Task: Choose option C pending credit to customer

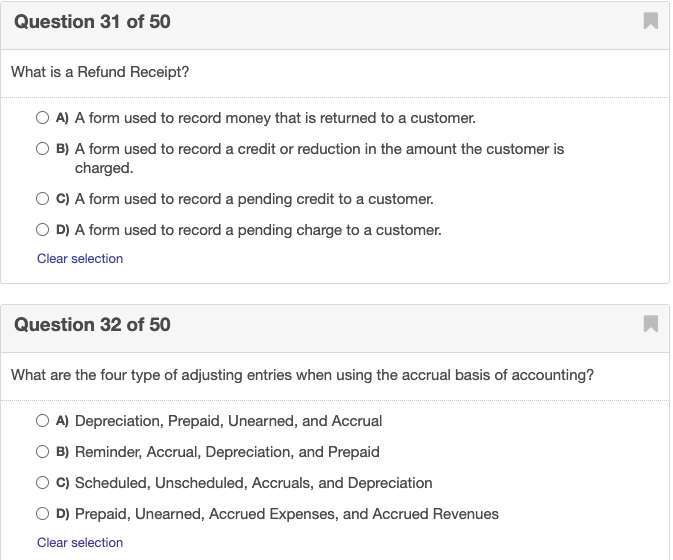Action: tap(44, 199)
